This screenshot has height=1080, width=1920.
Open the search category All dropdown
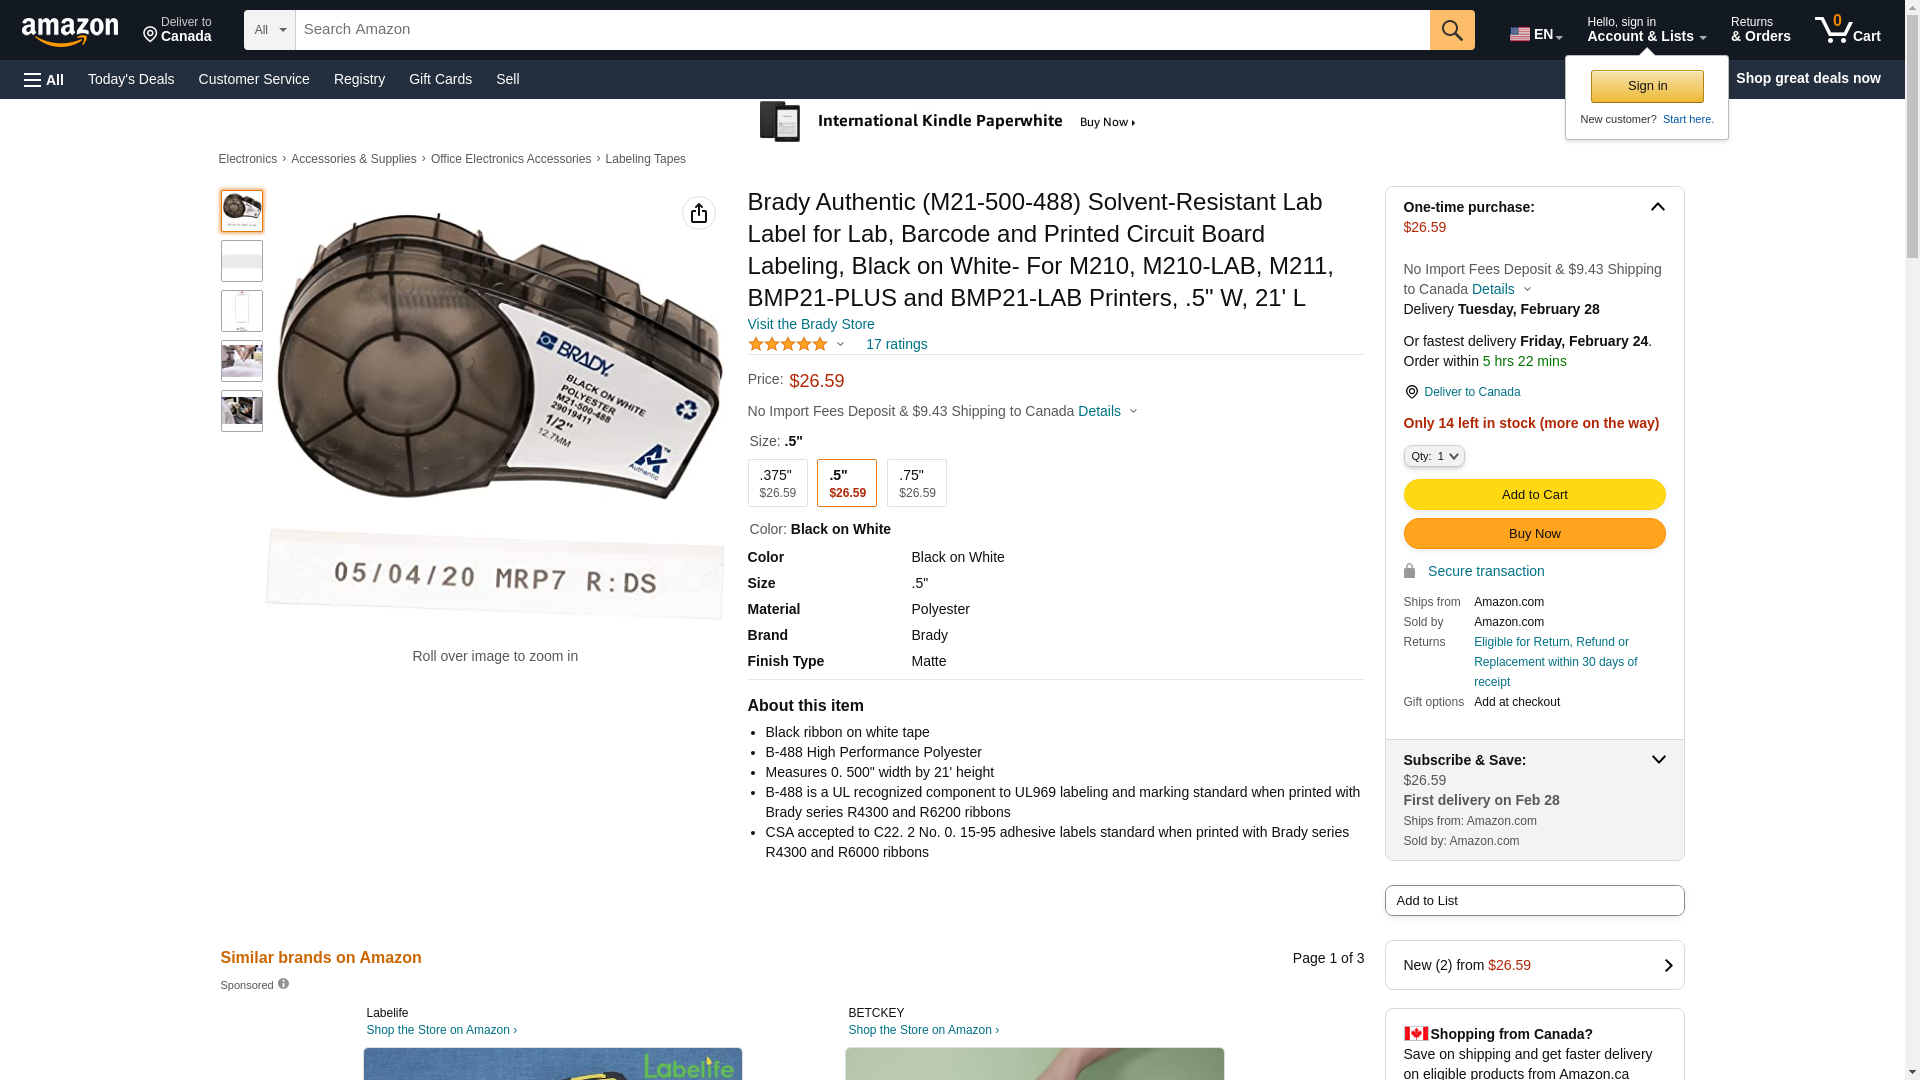tap(269, 30)
